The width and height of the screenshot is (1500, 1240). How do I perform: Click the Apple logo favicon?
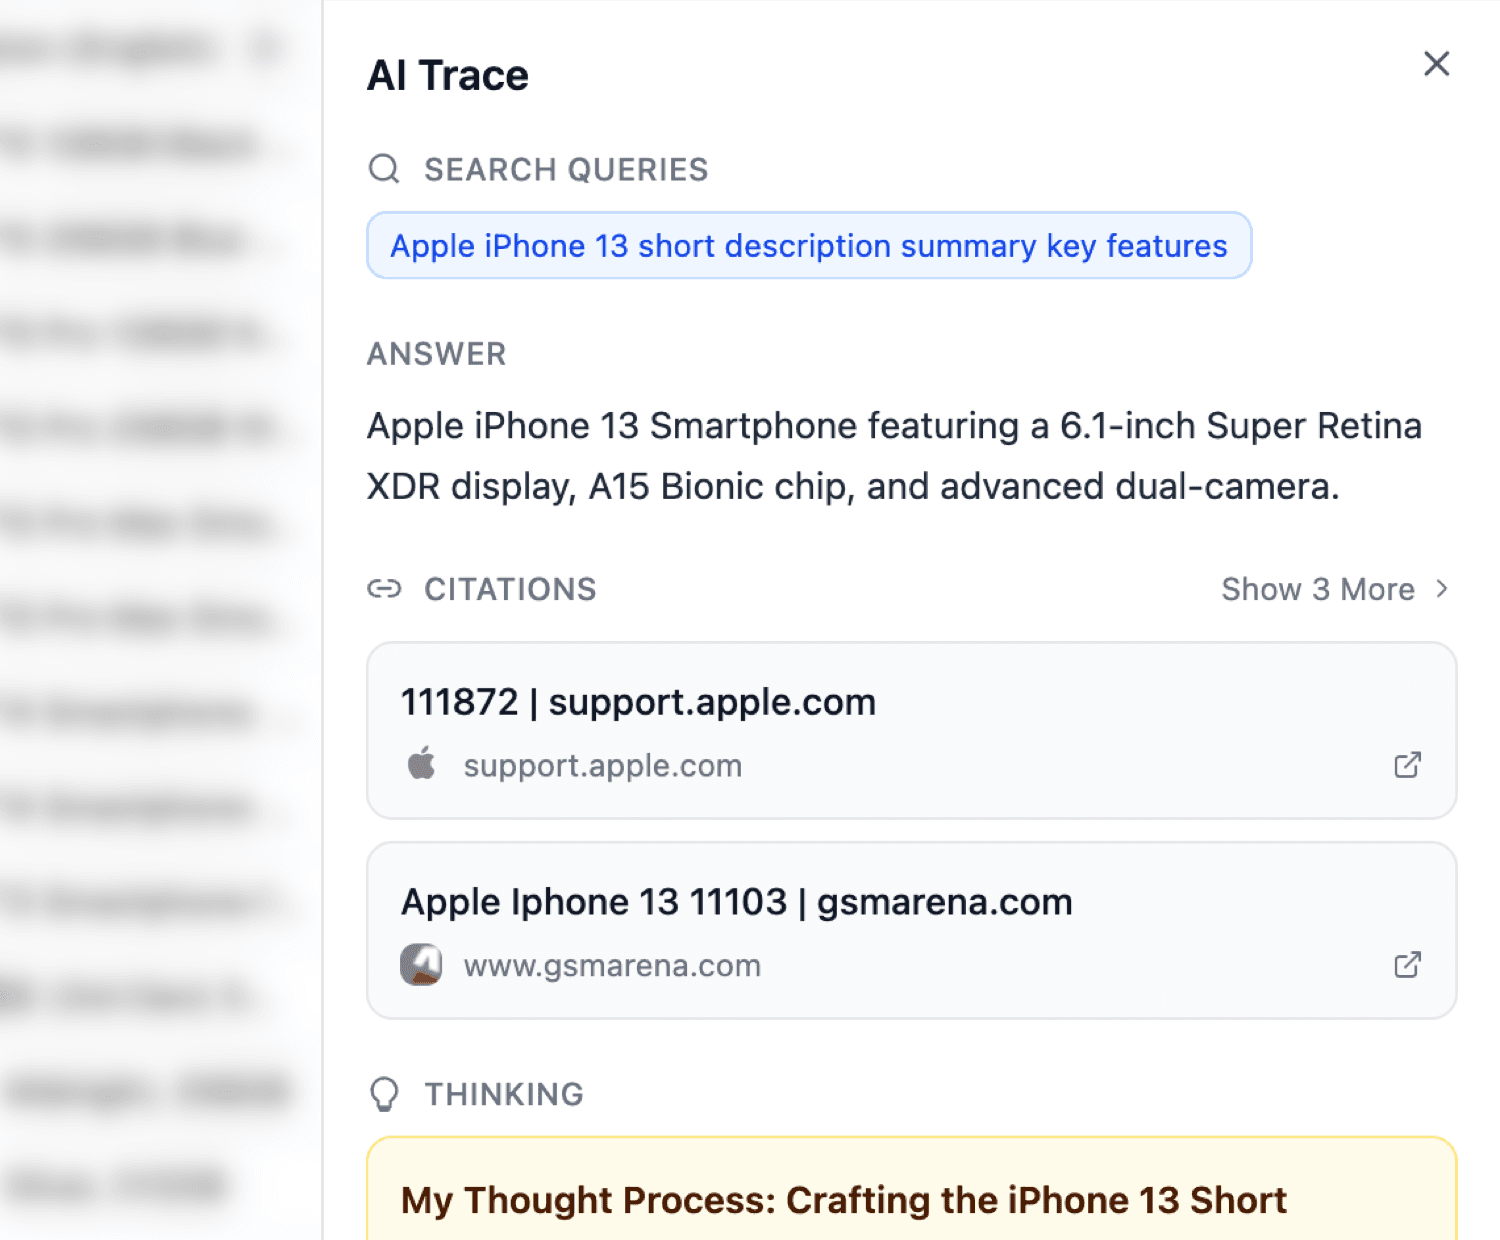click(x=422, y=765)
